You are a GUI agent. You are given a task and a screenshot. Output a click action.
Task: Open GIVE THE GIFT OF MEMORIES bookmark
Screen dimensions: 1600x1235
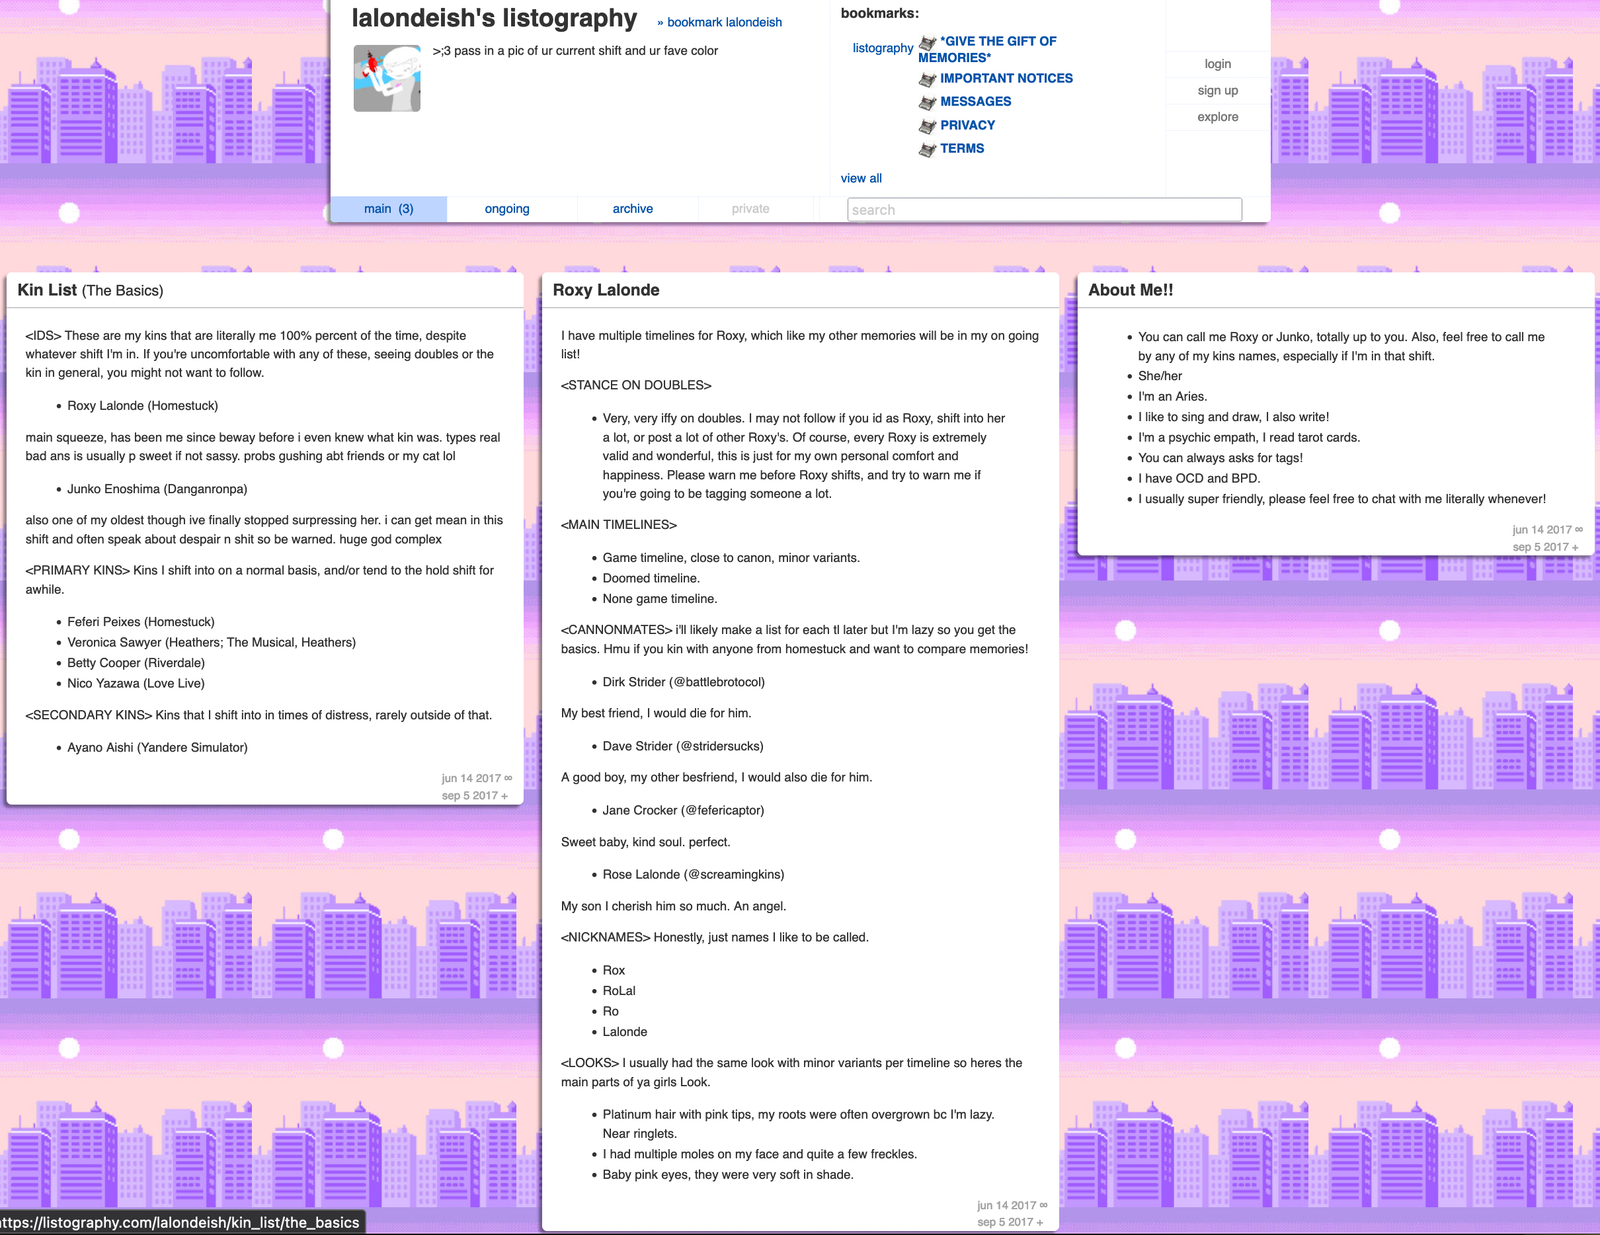987,50
